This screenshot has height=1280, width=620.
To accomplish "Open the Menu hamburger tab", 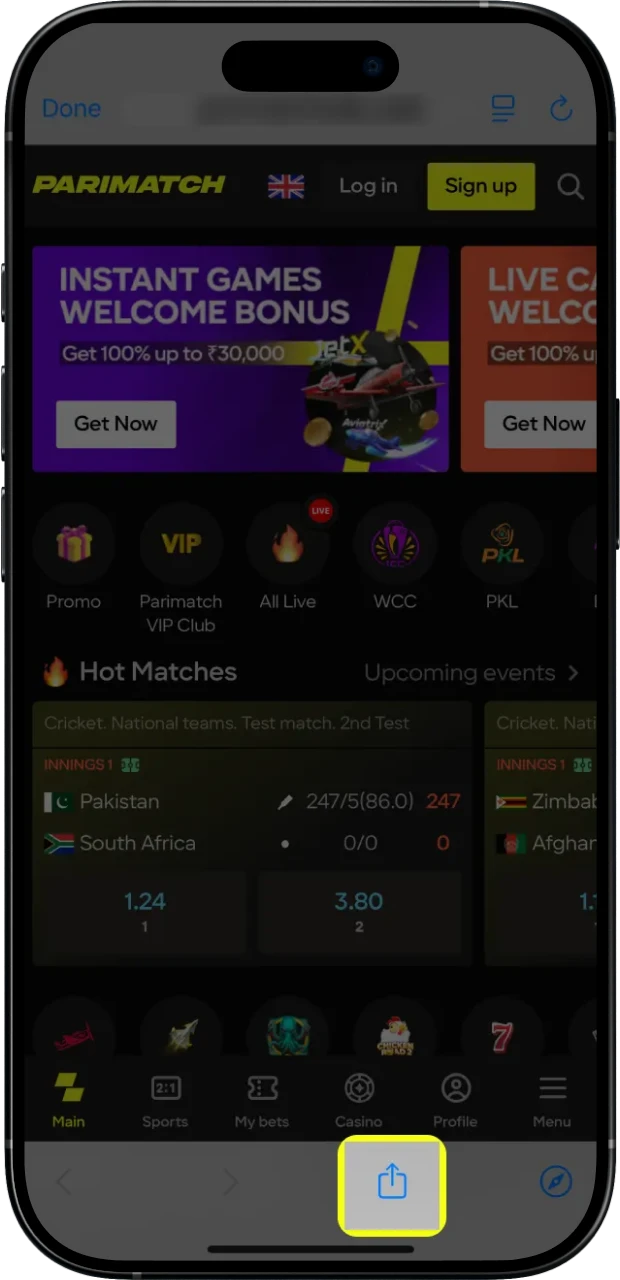I will pos(552,1100).
